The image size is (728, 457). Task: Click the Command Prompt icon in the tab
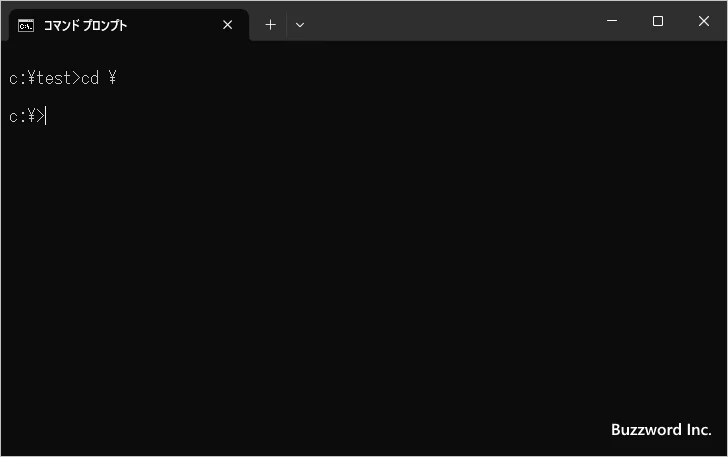click(x=27, y=25)
